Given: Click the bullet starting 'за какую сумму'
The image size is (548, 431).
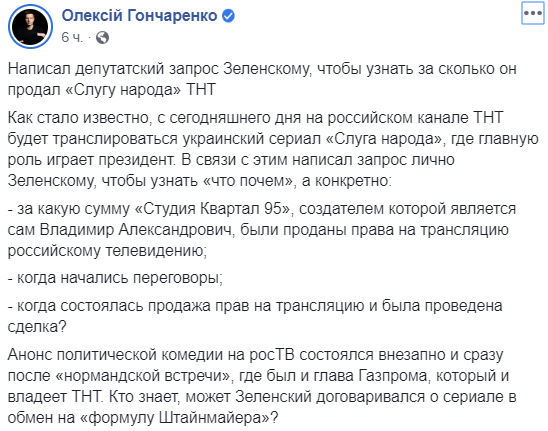Looking at the screenshot, I should (262, 230).
